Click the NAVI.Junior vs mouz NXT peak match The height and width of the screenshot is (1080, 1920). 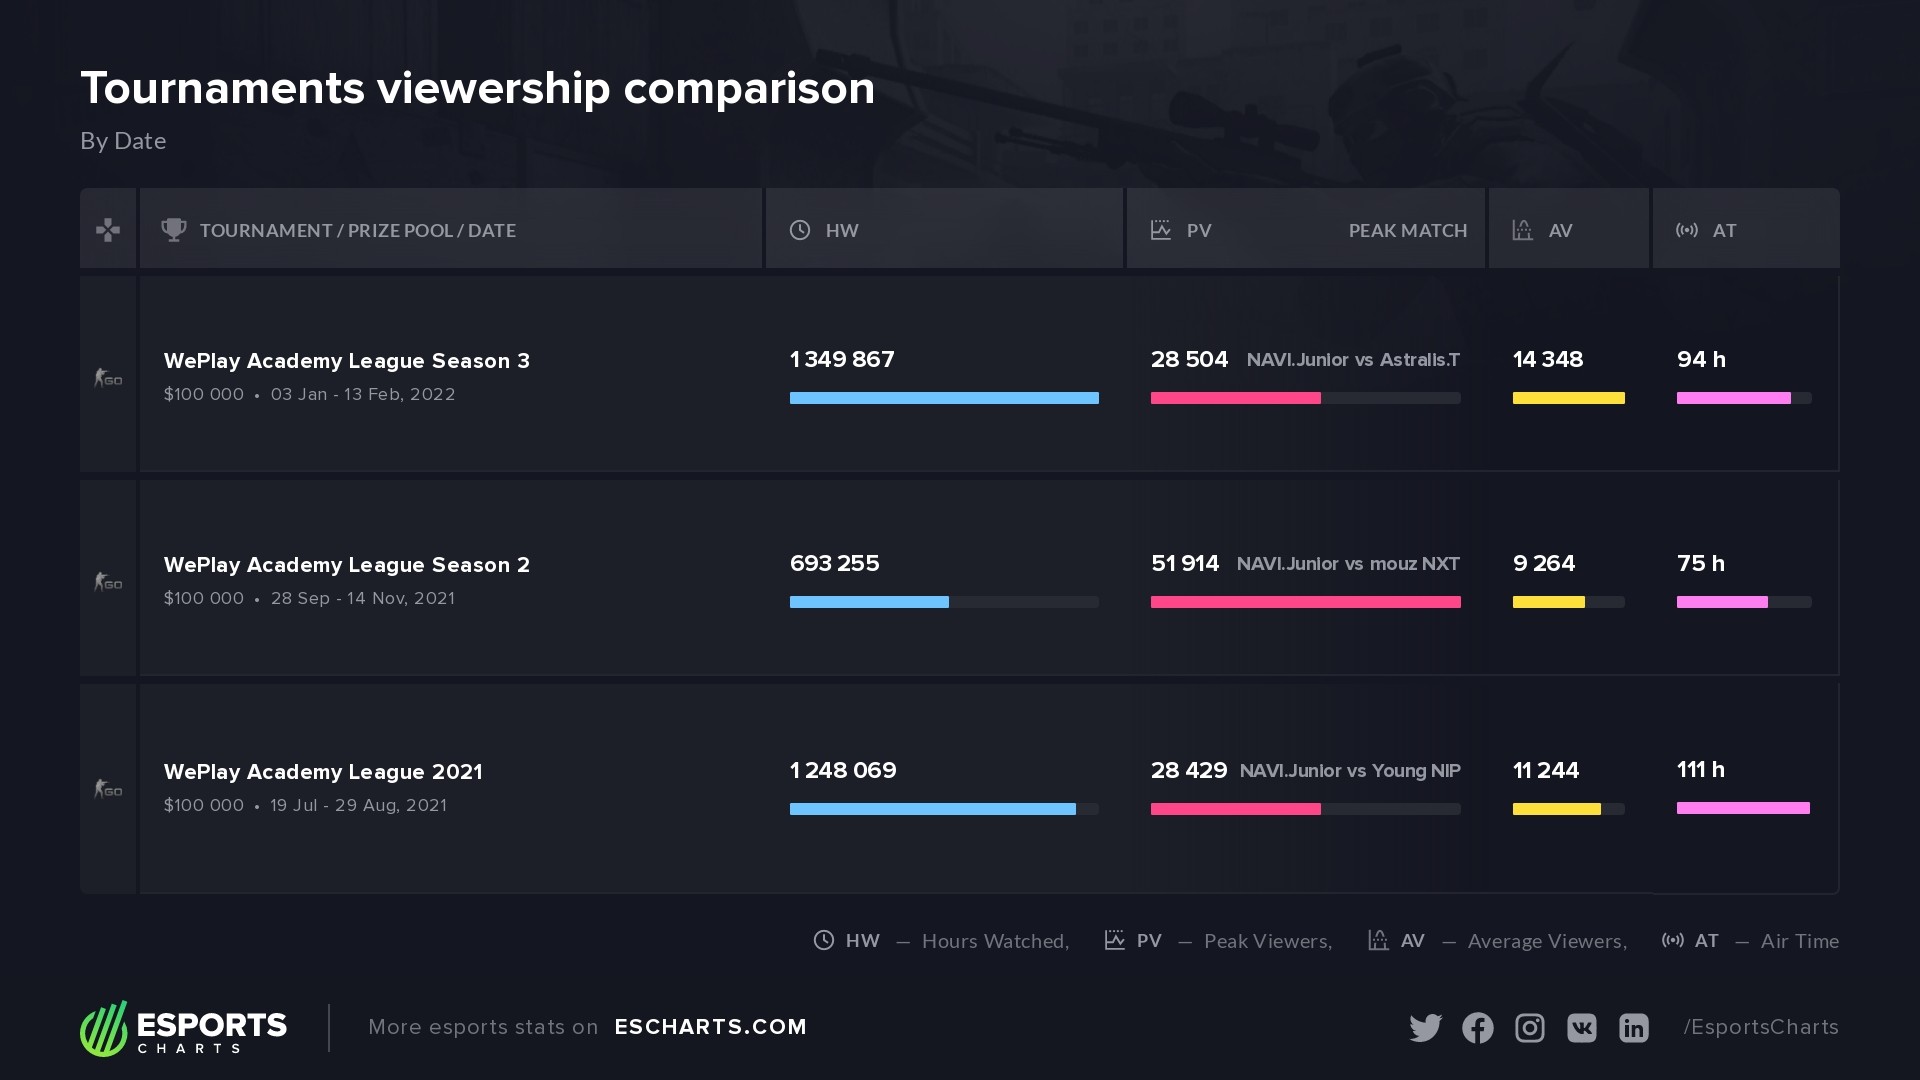tap(1347, 564)
